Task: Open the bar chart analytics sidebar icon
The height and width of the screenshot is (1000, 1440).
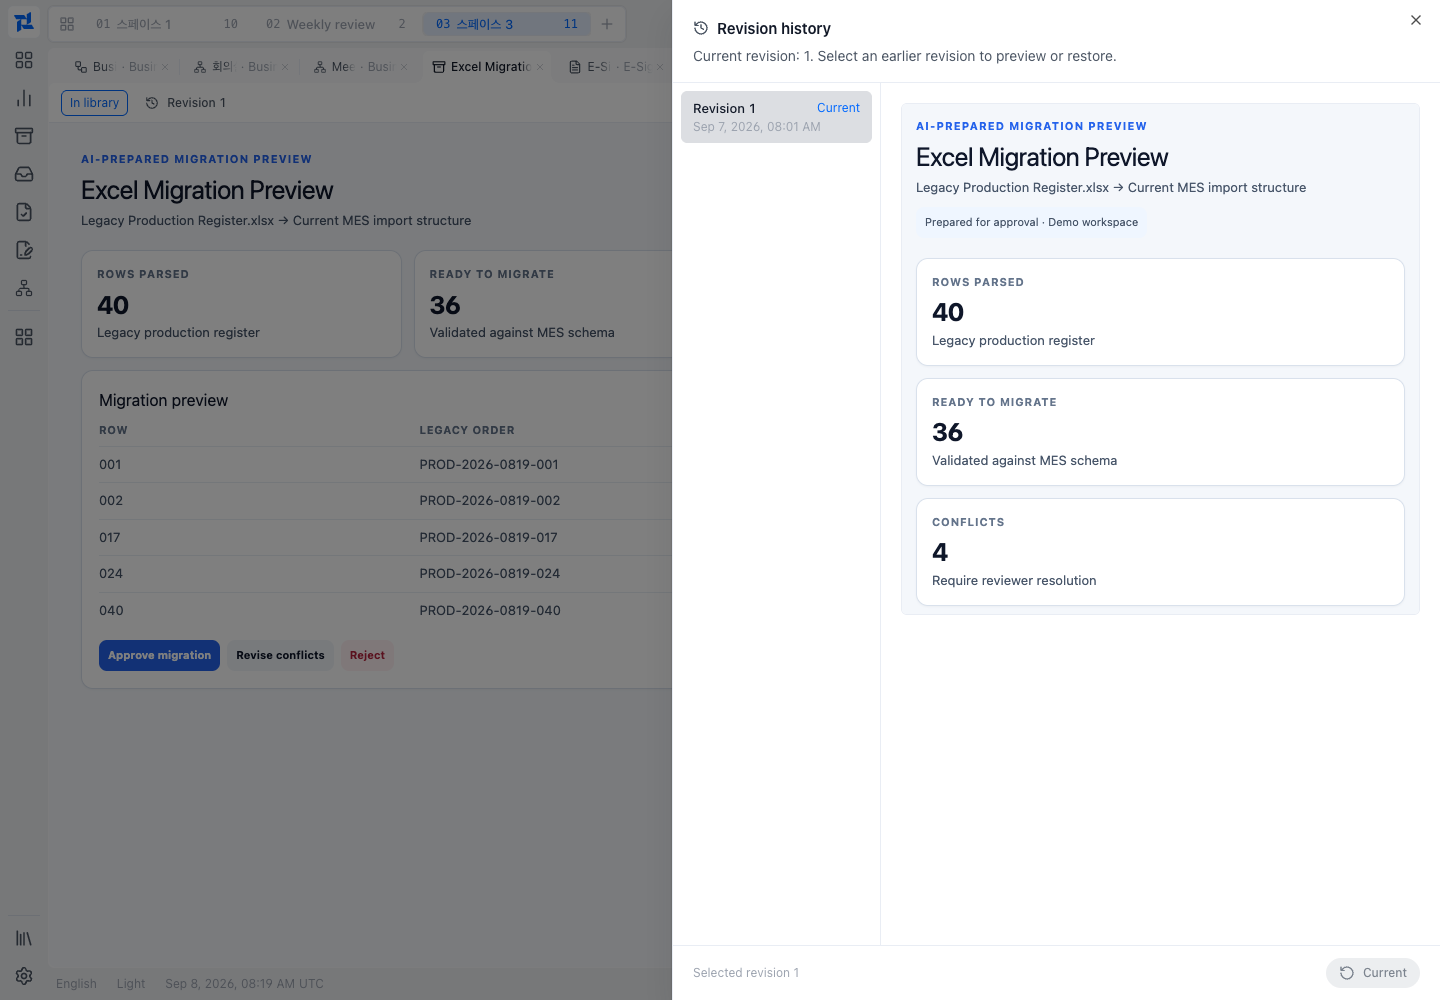Action: (x=24, y=98)
